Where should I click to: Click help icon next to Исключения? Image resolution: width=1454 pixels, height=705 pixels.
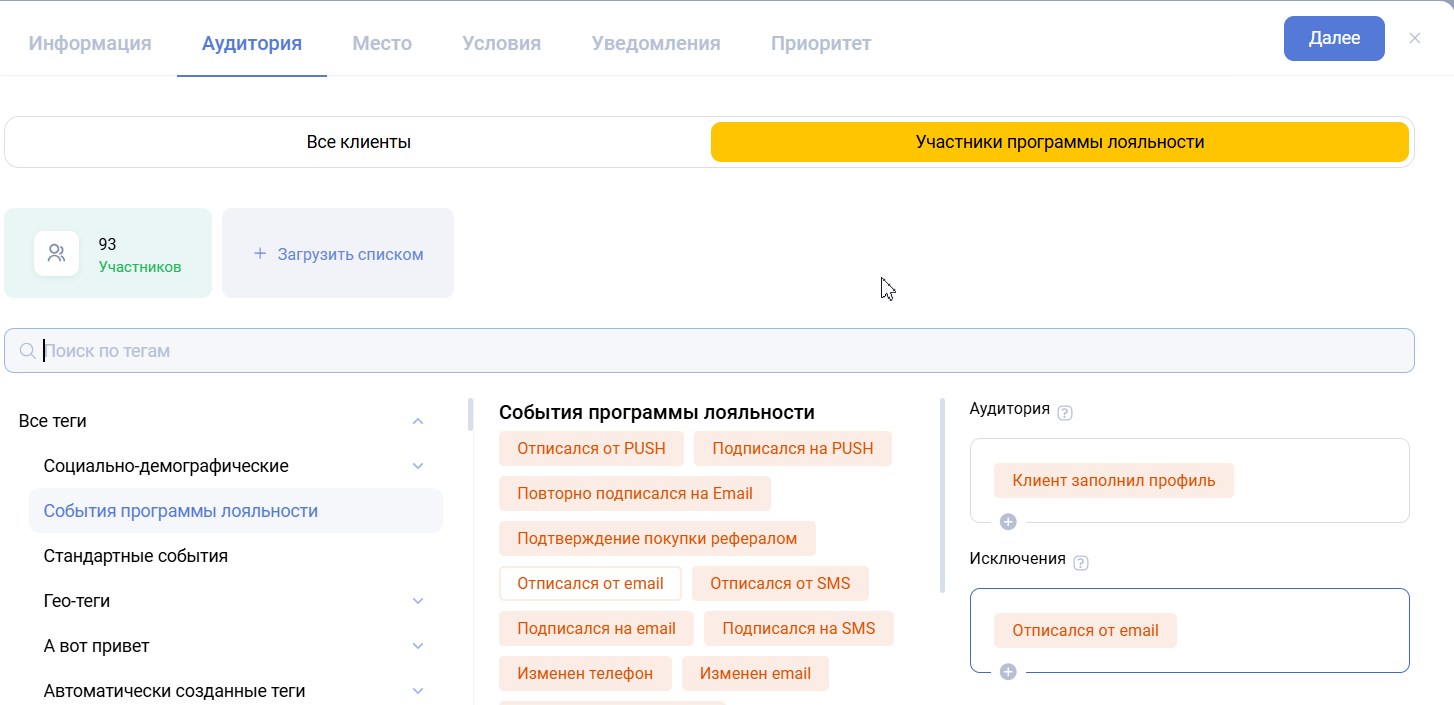tap(1080, 562)
